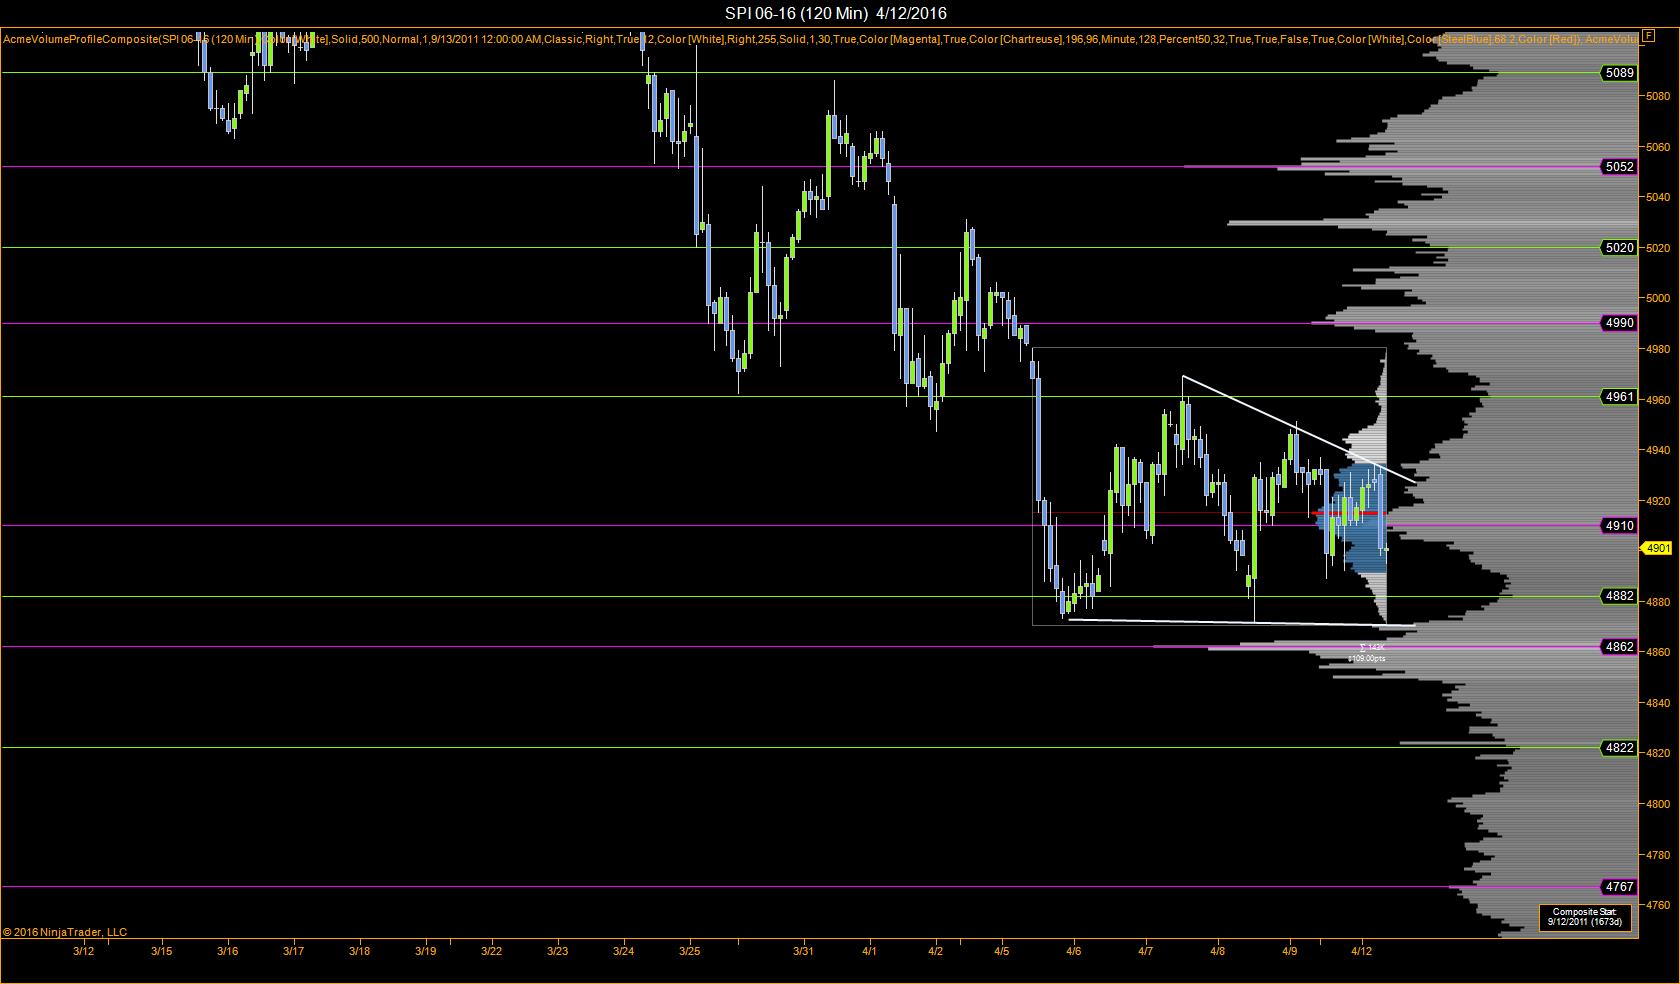Click the 4/1 date on the time axis
Viewport: 1680px width, 984px height.
(x=869, y=951)
